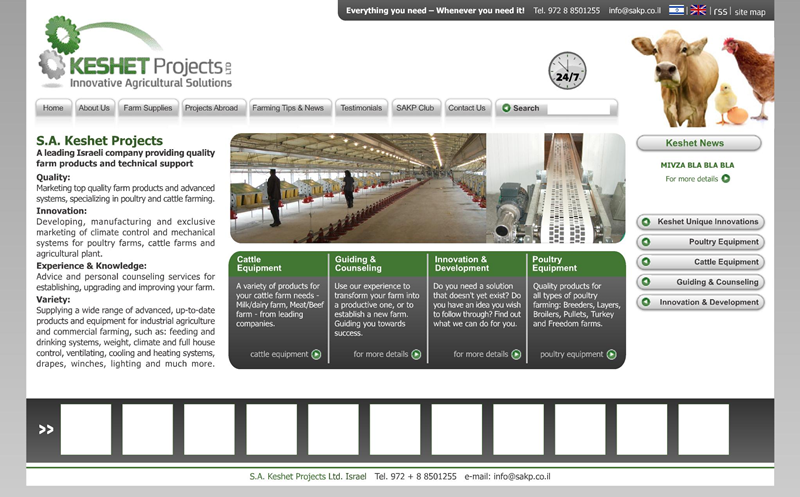Open the SAKP Club menu item
The width and height of the screenshot is (800, 497).
click(x=415, y=108)
